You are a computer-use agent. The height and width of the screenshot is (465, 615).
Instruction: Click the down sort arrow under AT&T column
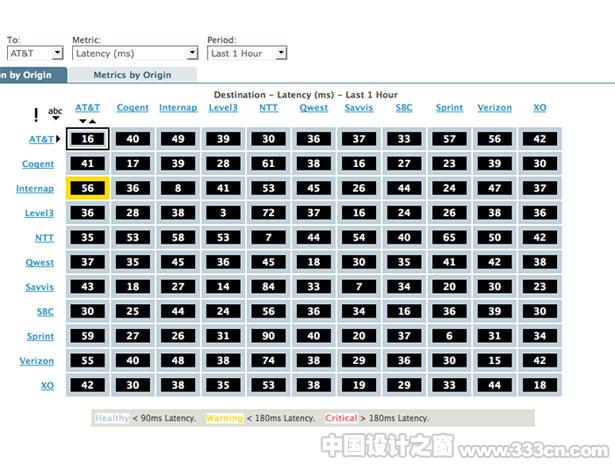82,121
